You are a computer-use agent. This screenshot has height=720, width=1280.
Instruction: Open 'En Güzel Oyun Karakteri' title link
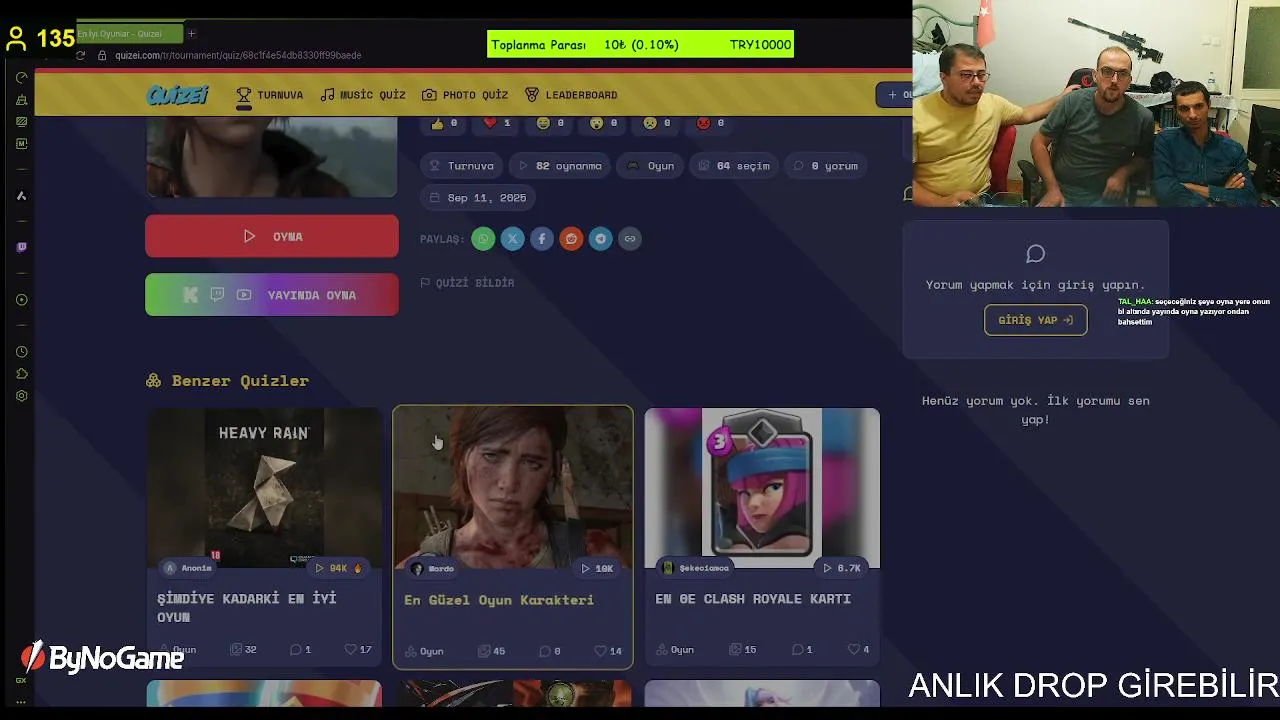[x=499, y=600]
